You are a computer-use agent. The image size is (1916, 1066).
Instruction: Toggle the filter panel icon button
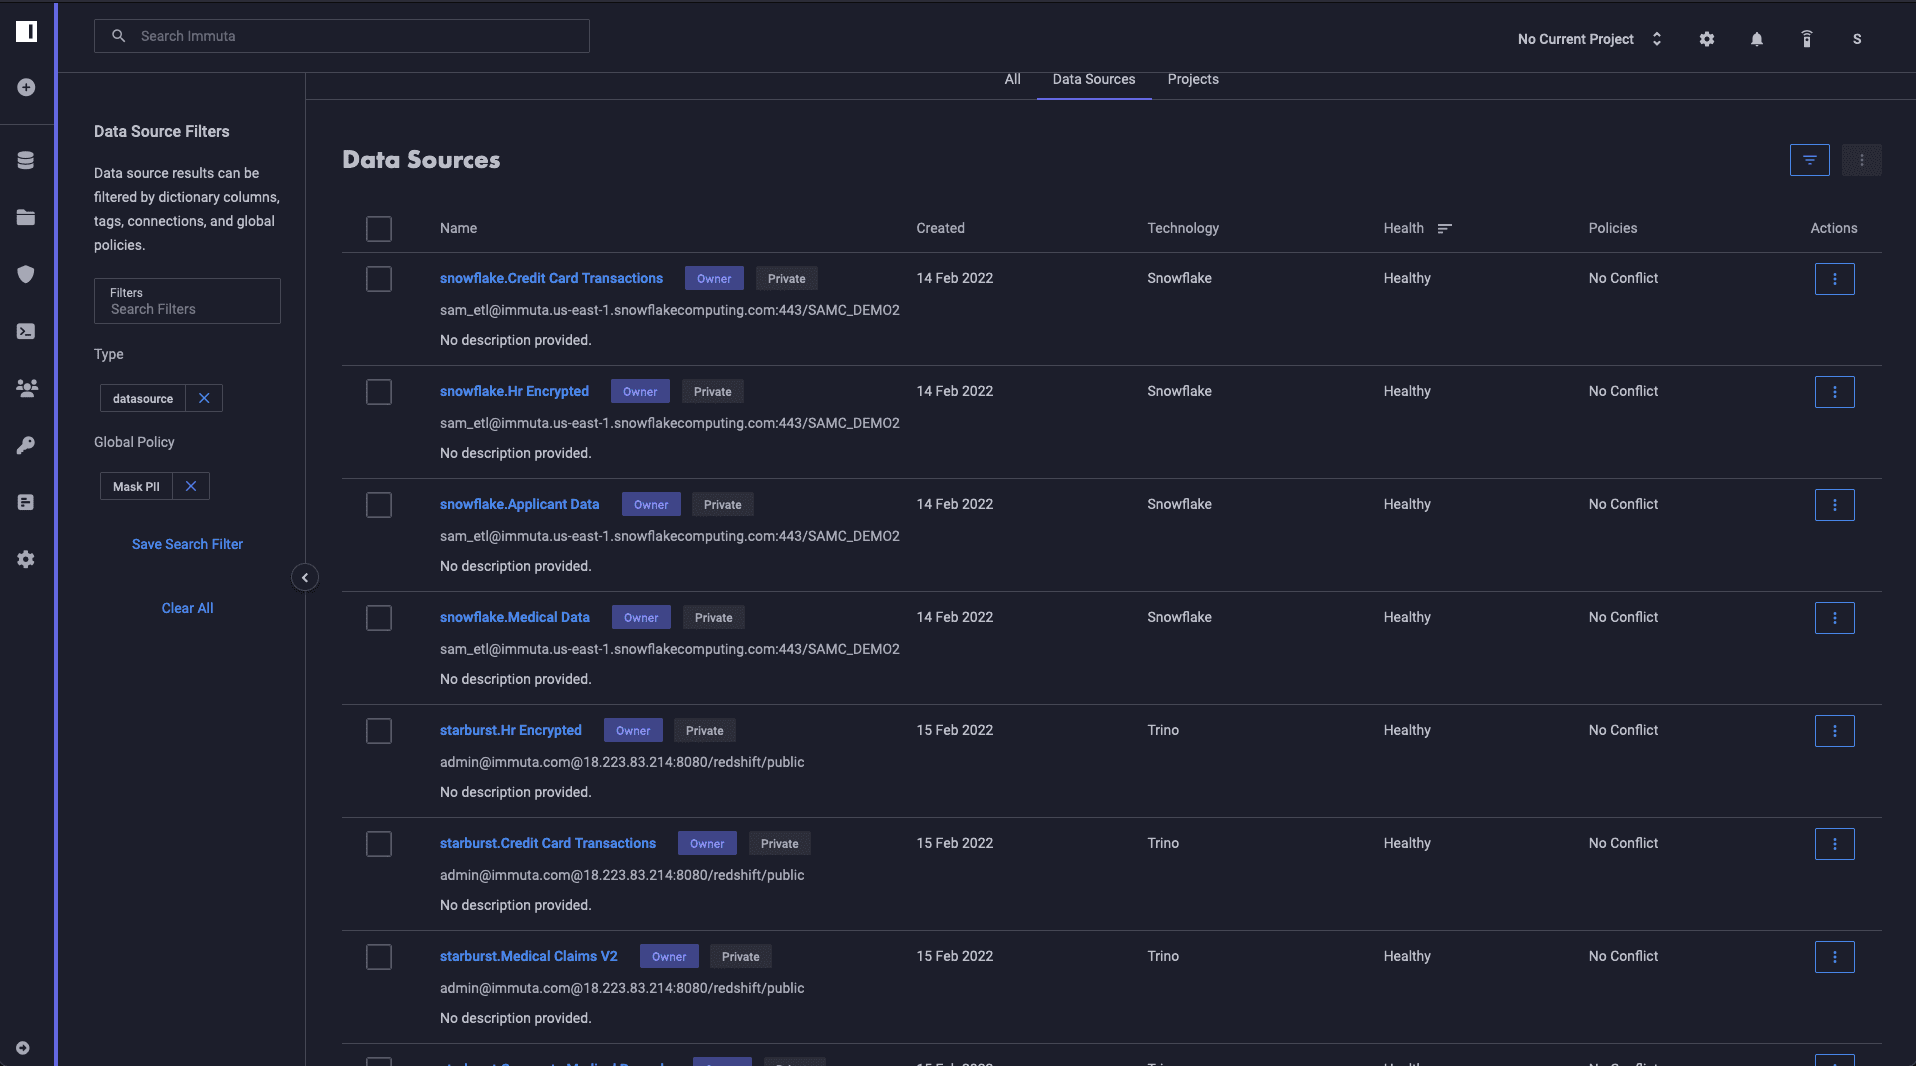[x=1809, y=160]
